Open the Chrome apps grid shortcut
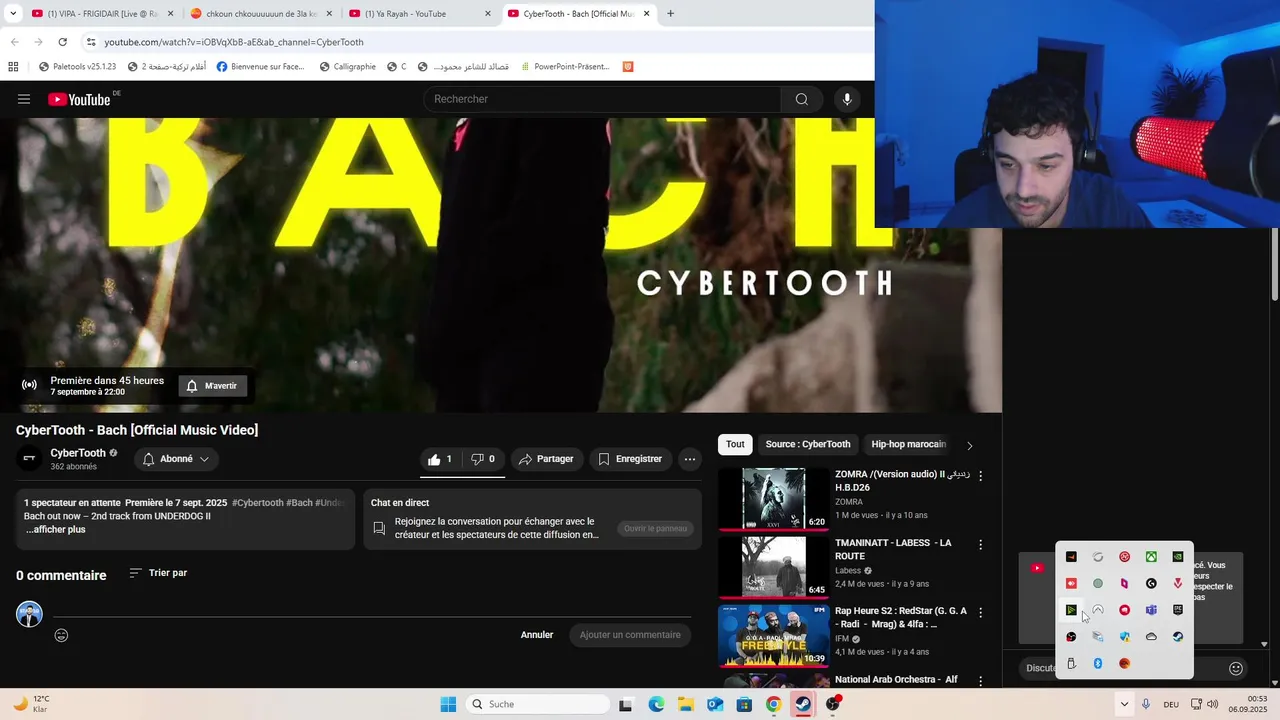This screenshot has width=1280, height=720. click(13, 67)
